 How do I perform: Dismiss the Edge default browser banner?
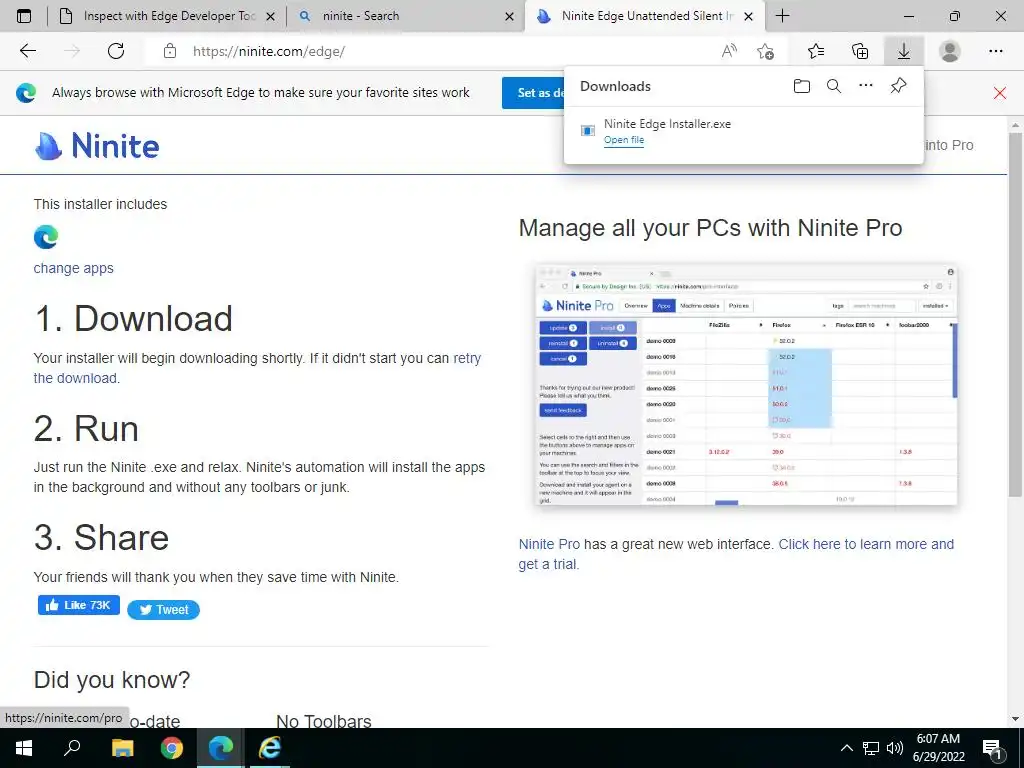click(x=999, y=93)
